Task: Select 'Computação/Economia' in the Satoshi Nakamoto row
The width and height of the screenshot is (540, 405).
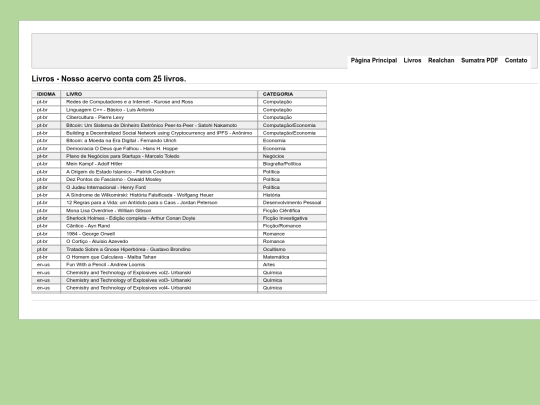Action: coord(289,125)
